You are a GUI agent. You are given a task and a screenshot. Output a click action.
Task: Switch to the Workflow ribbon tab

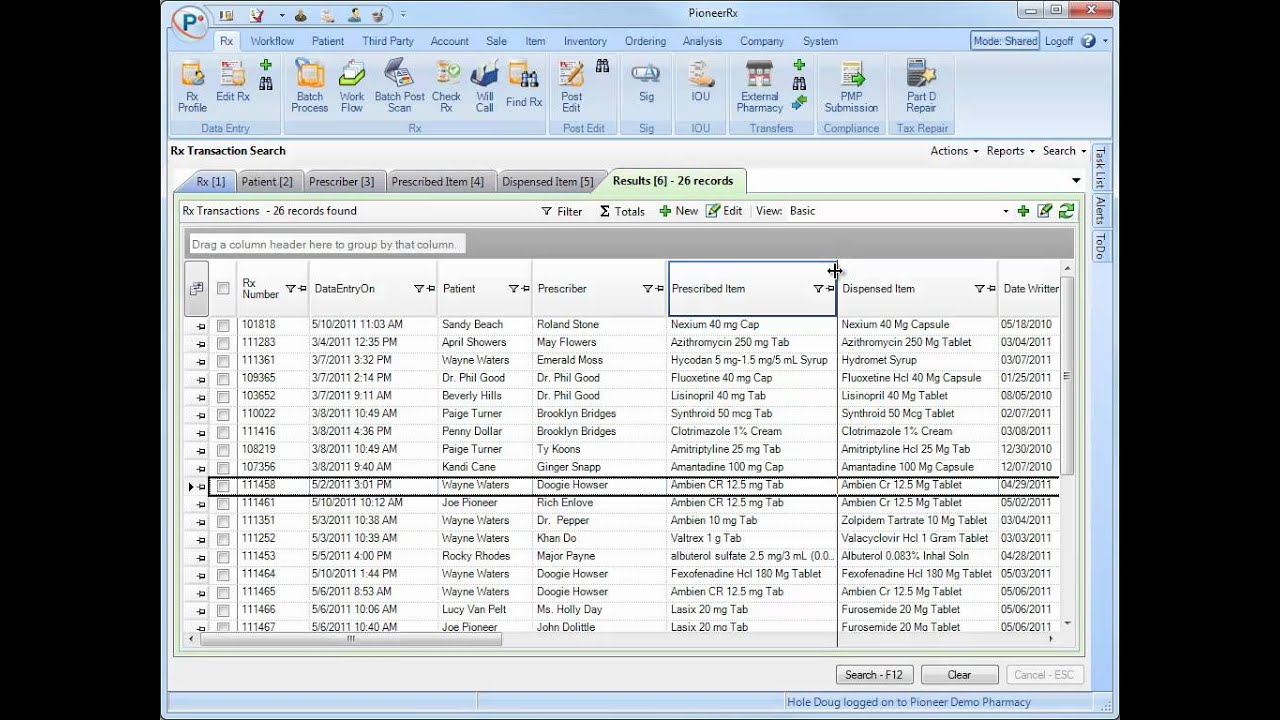[x=272, y=41]
